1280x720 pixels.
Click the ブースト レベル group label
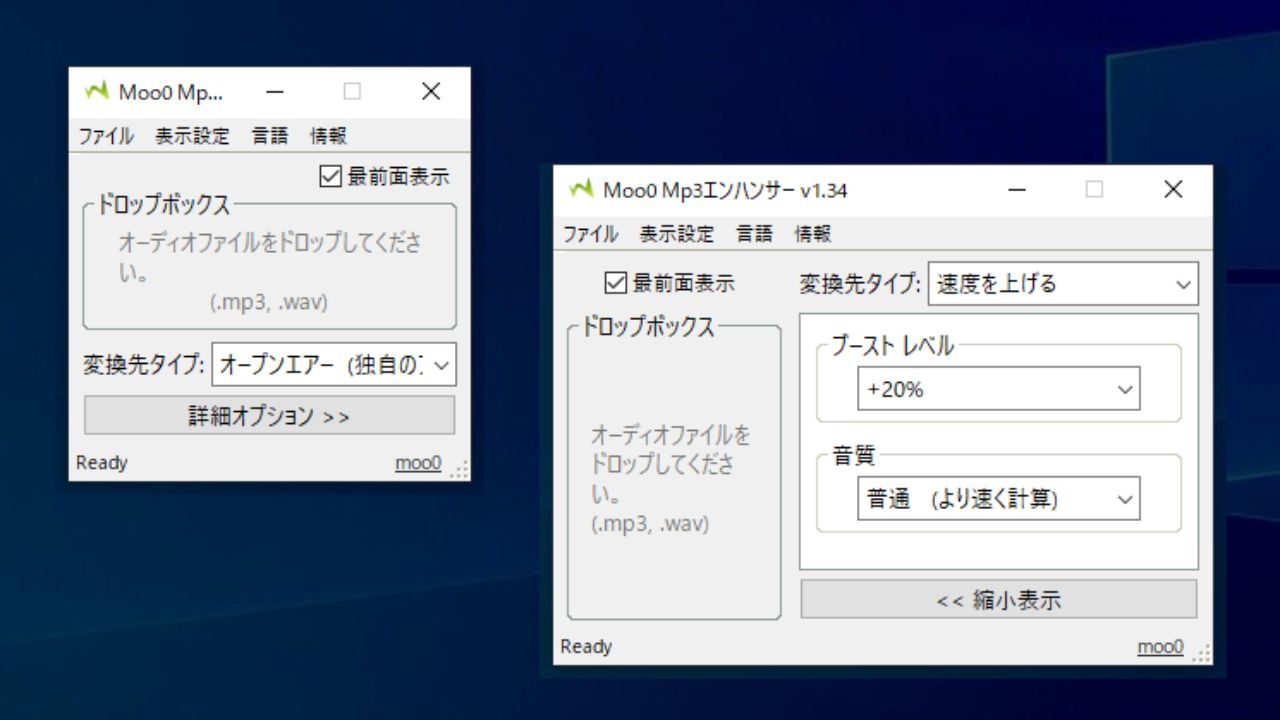click(x=893, y=346)
